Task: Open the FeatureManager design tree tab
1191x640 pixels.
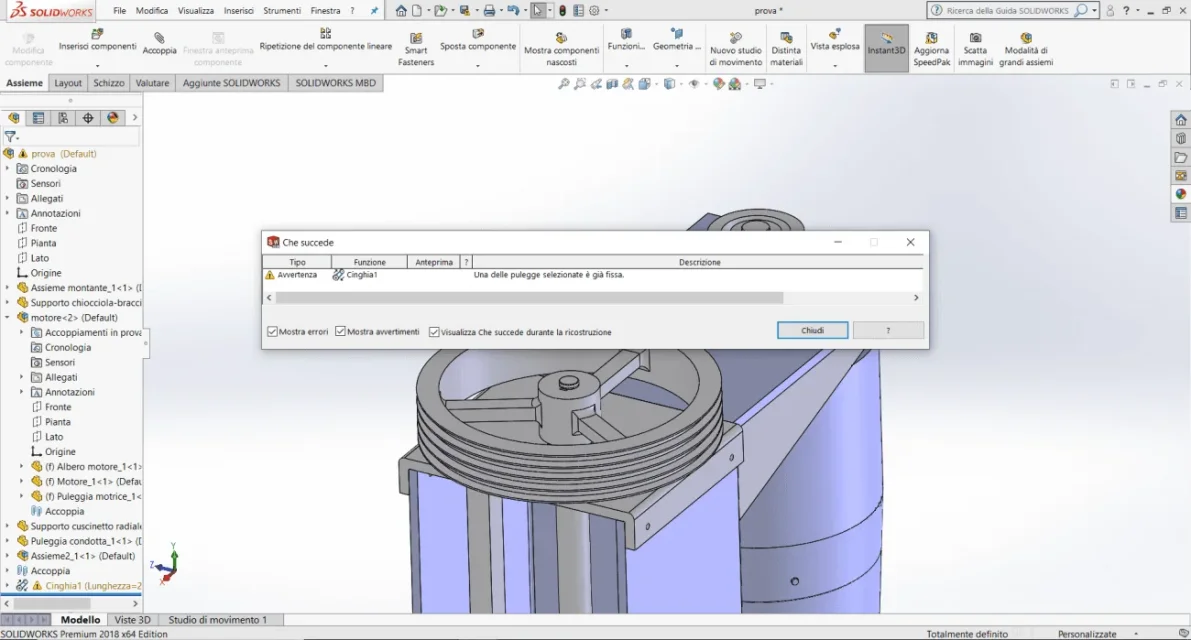Action: click(x=14, y=118)
